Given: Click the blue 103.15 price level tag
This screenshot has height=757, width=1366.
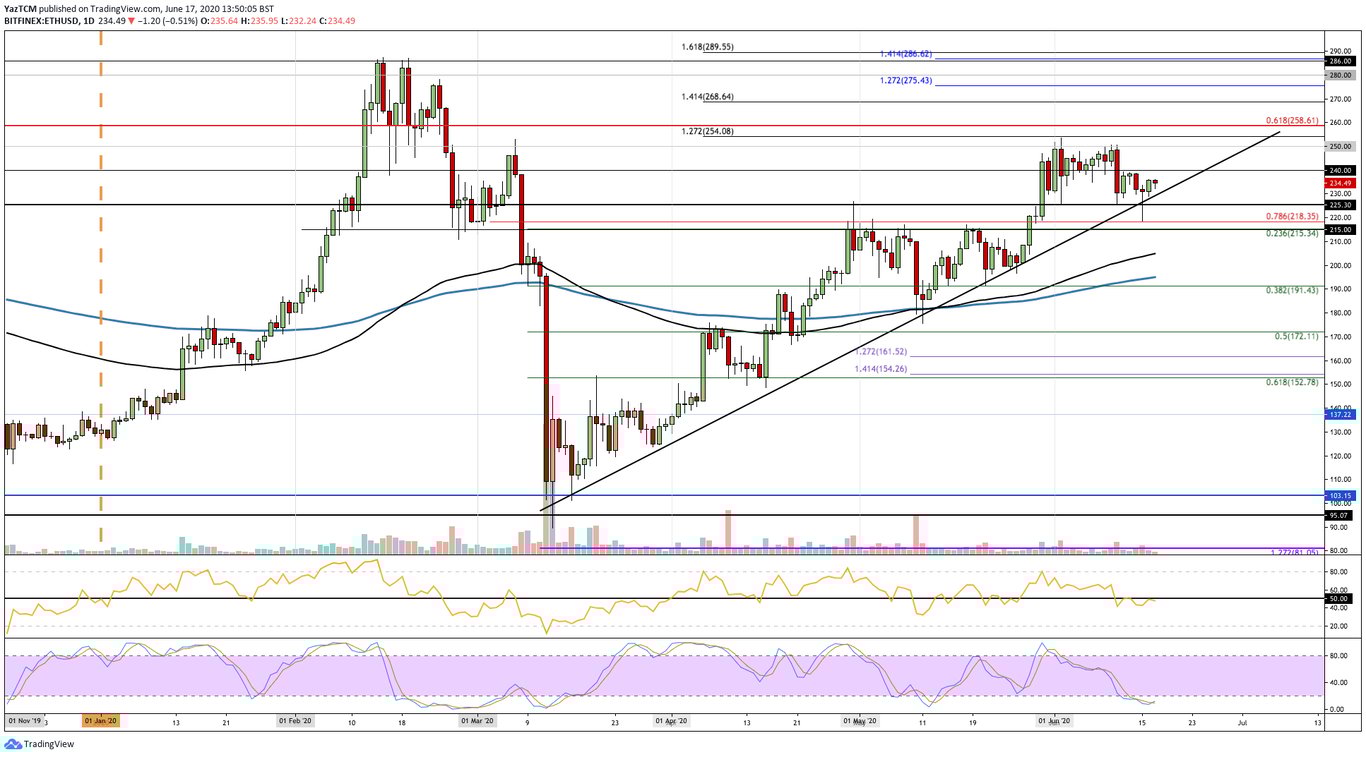Looking at the screenshot, I should click(1340, 495).
